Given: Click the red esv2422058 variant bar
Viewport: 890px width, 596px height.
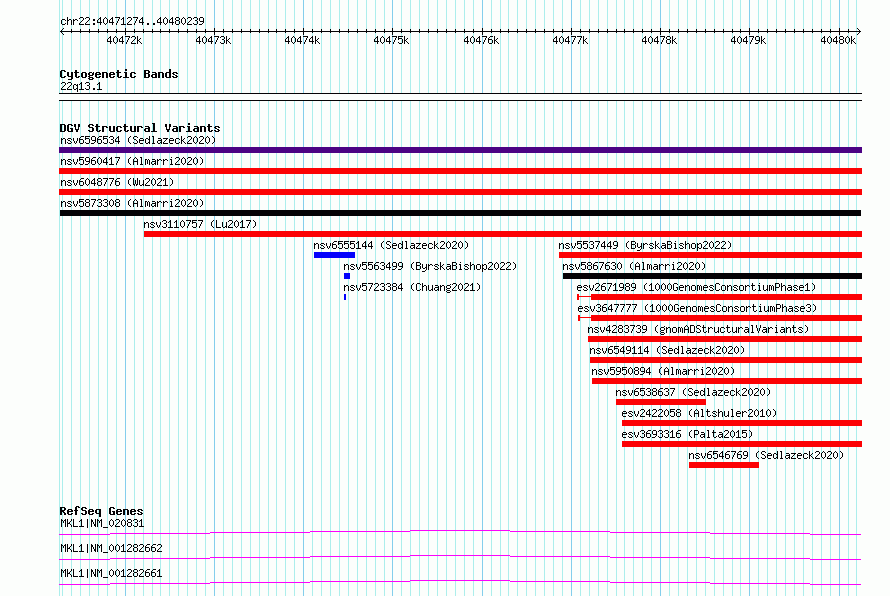Looking at the screenshot, I should tap(742, 423).
